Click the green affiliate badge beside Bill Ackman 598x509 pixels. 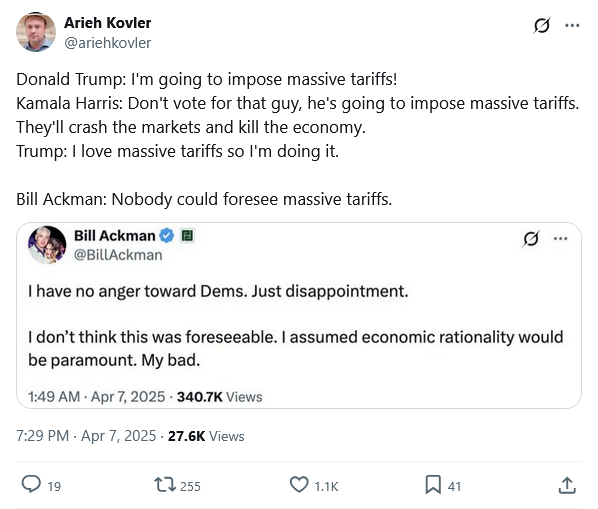(x=187, y=236)
